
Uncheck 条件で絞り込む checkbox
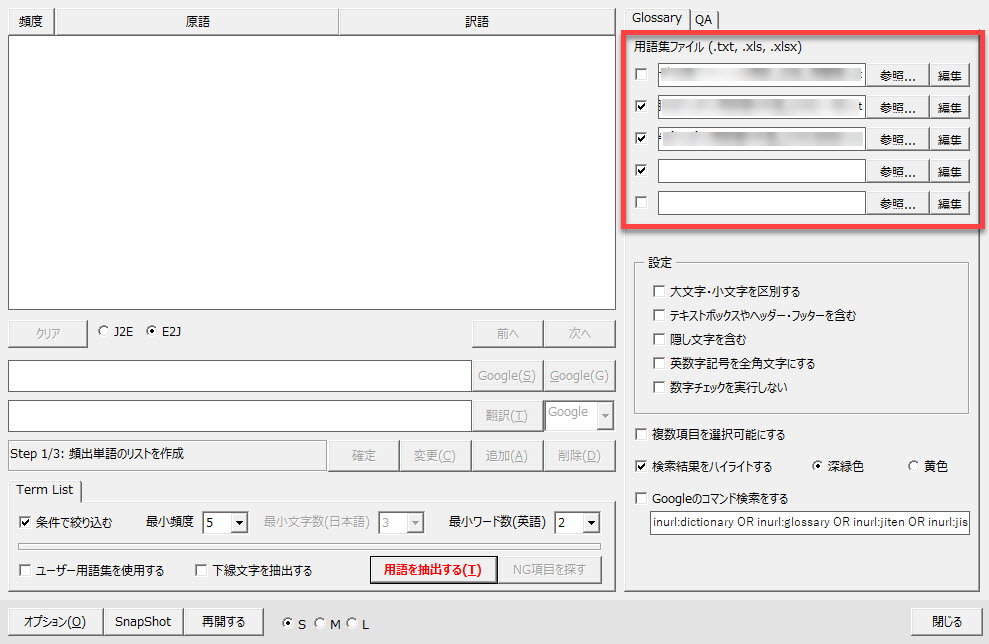(25, 522)
